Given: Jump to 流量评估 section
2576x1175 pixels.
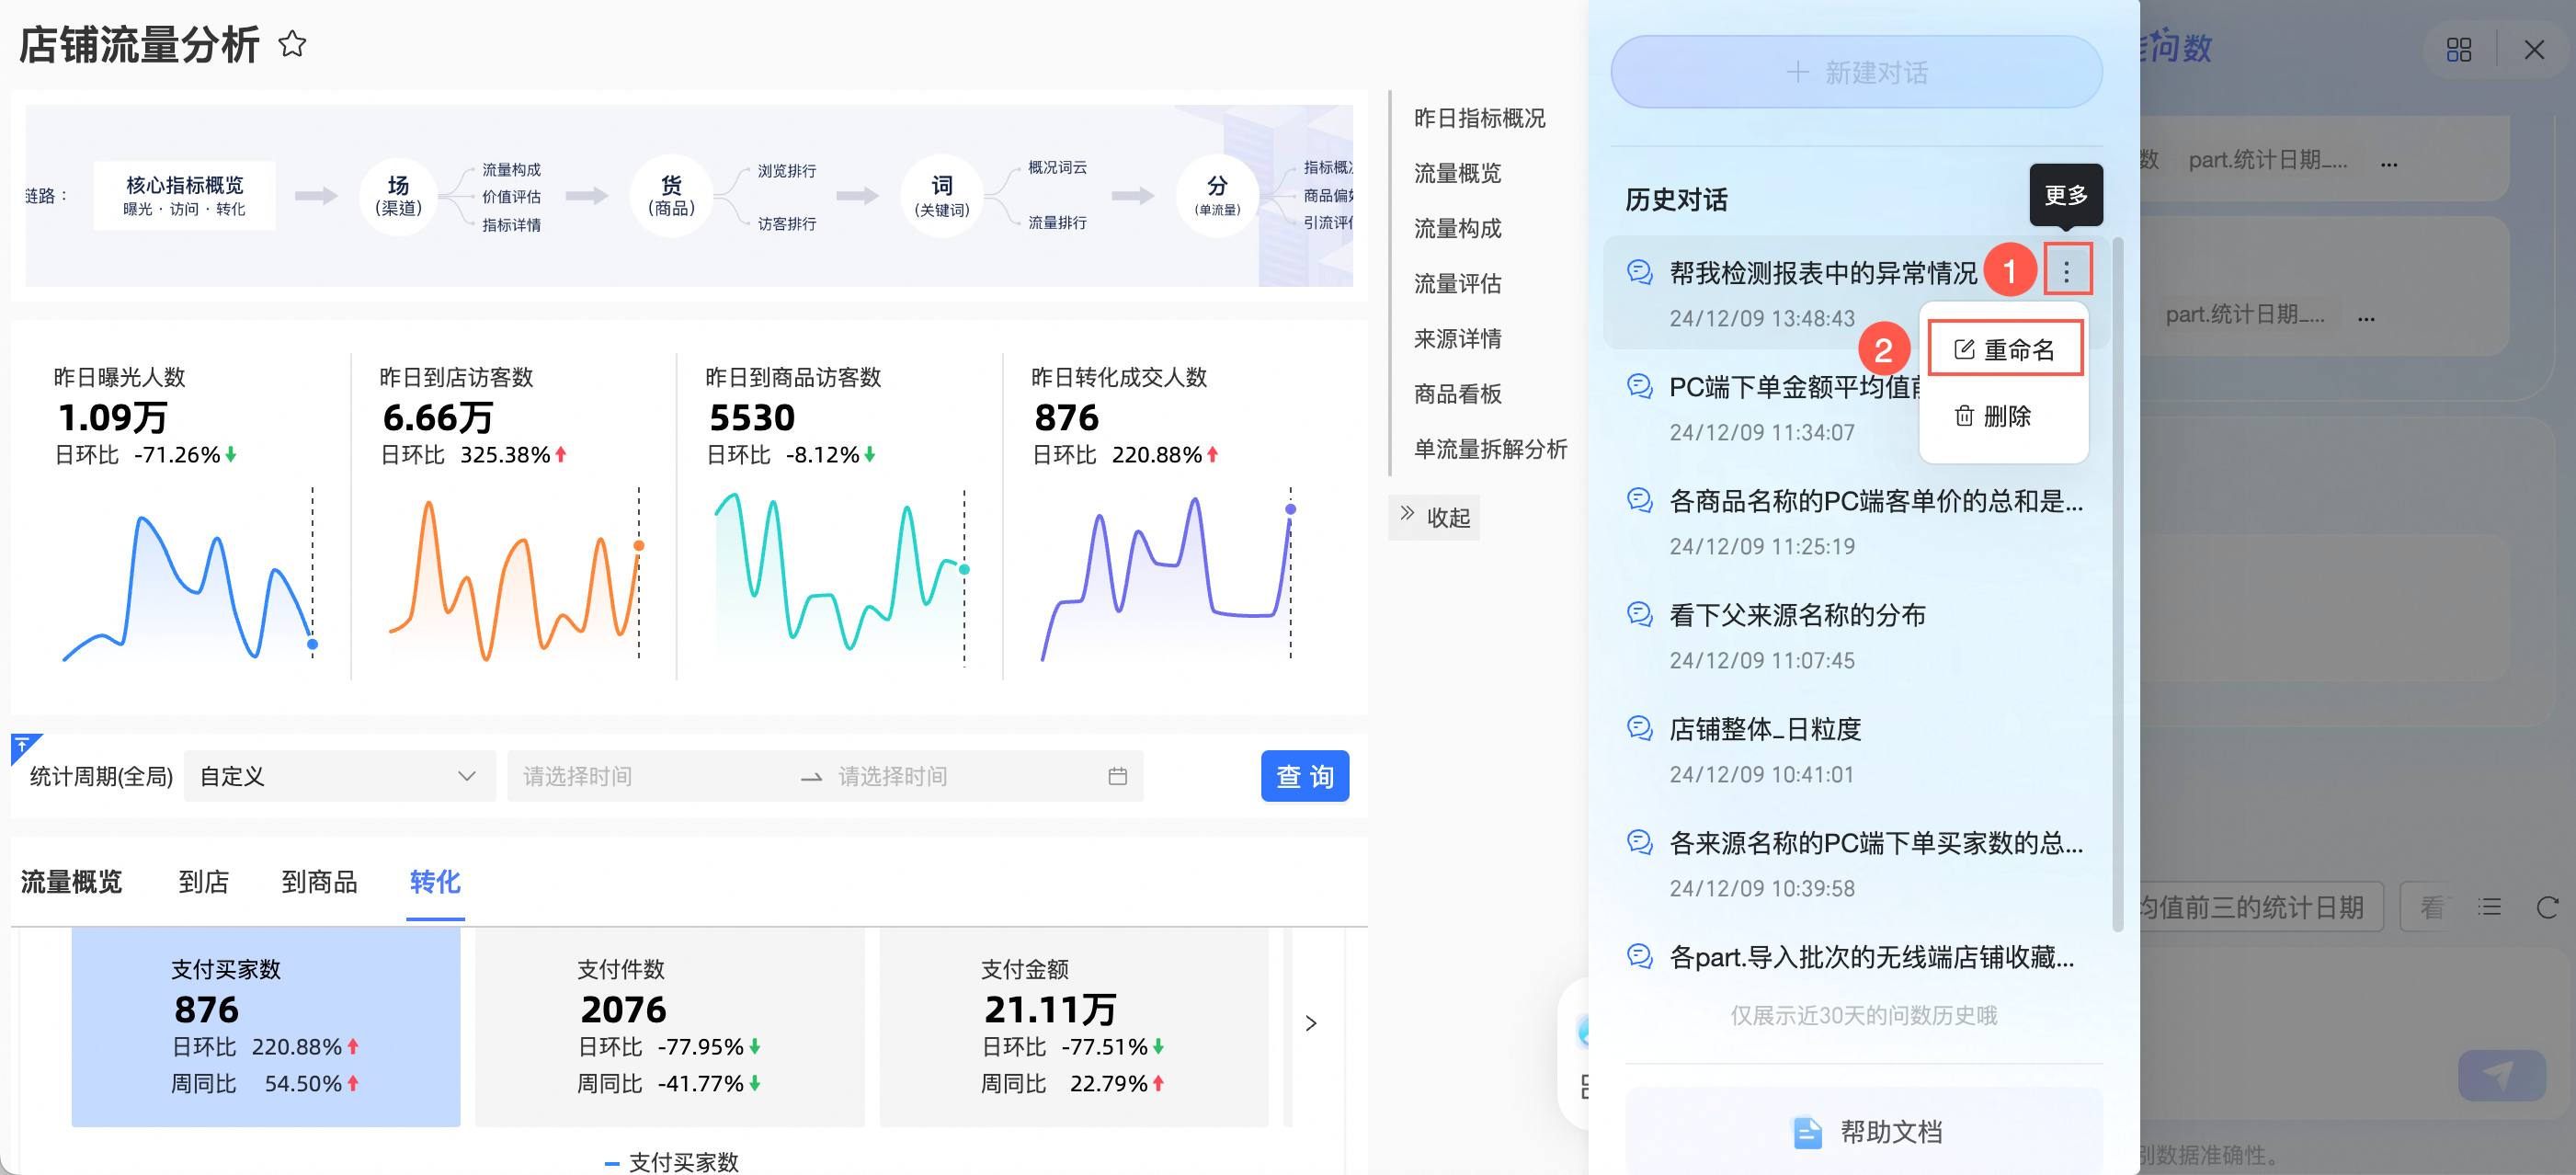Looking at the screenshot, I should pyautogui.click(x=1457, y=283).
